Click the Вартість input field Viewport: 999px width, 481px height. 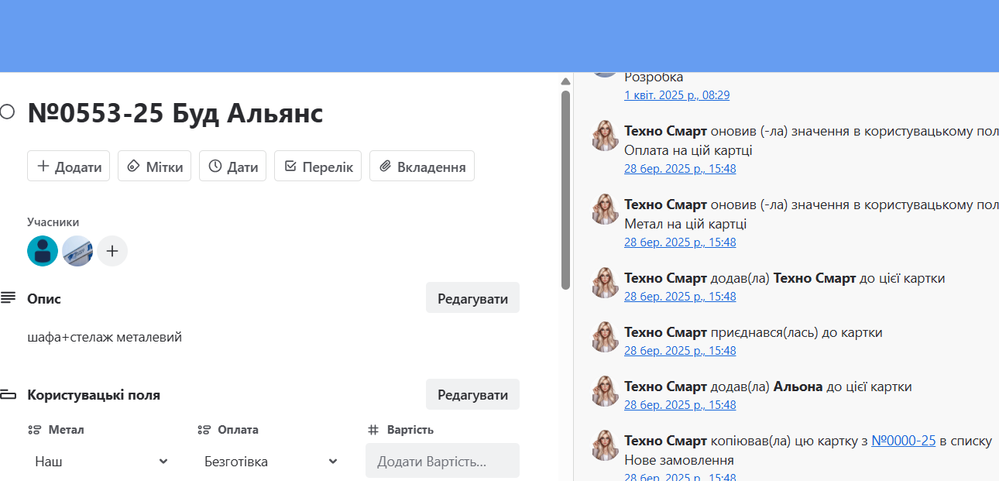coord(442,461)
